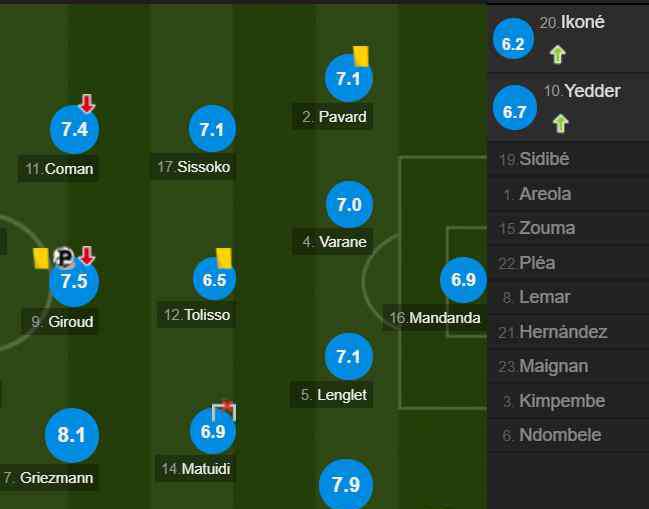Screen dimensions: 649x509
Task: Select Areola from the bench list
Action: [569, 194]
